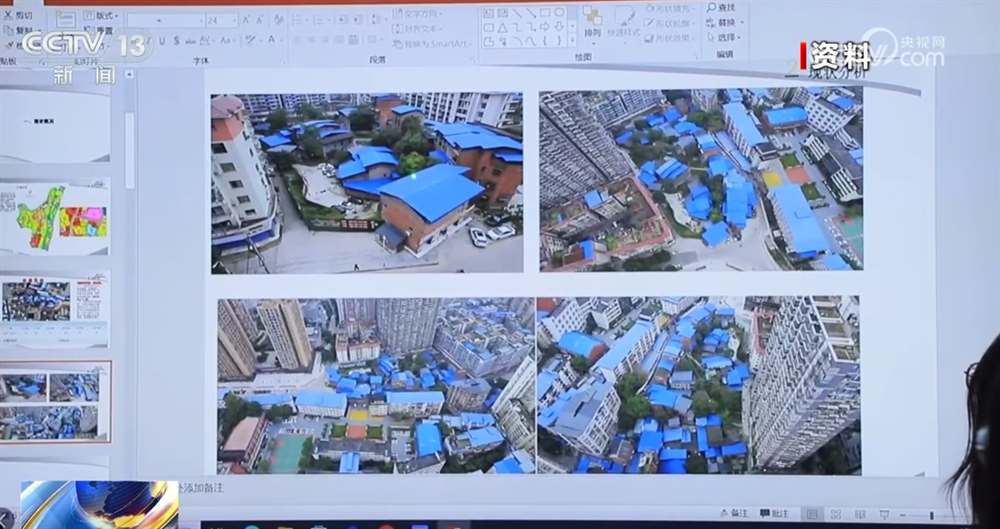Viewport: 1000px width, 529px height.
Task: Click the Notes (备注) button
Action: [738, 514]
